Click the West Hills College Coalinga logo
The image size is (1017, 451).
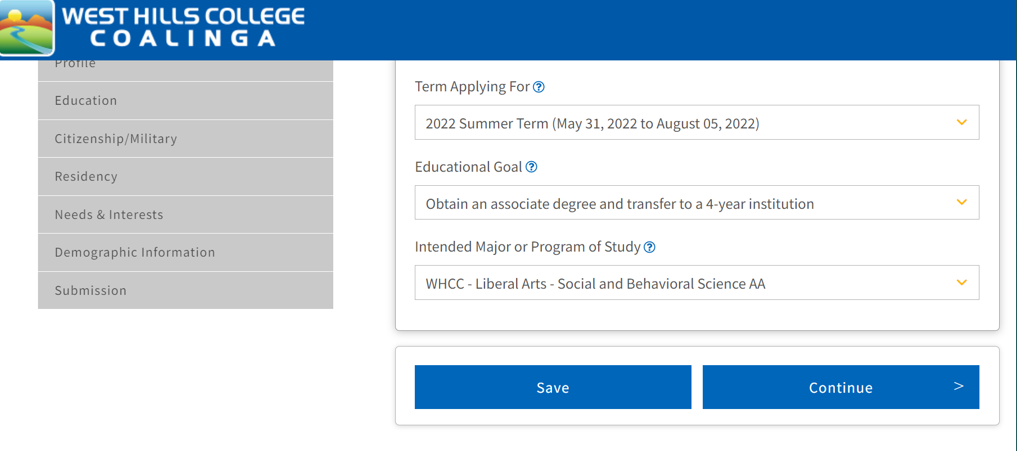point(152,27)
